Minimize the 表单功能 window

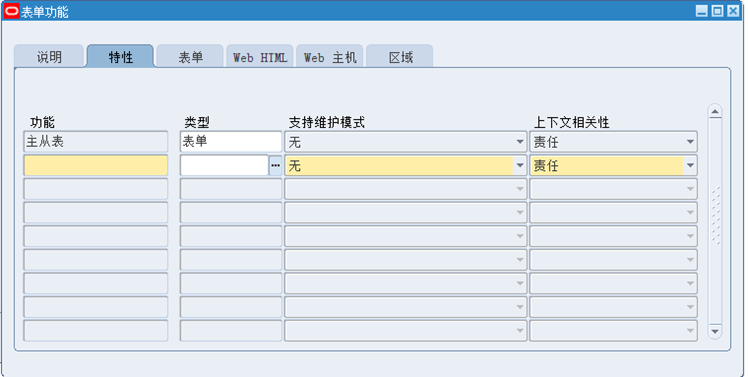[x=701, y=11]
